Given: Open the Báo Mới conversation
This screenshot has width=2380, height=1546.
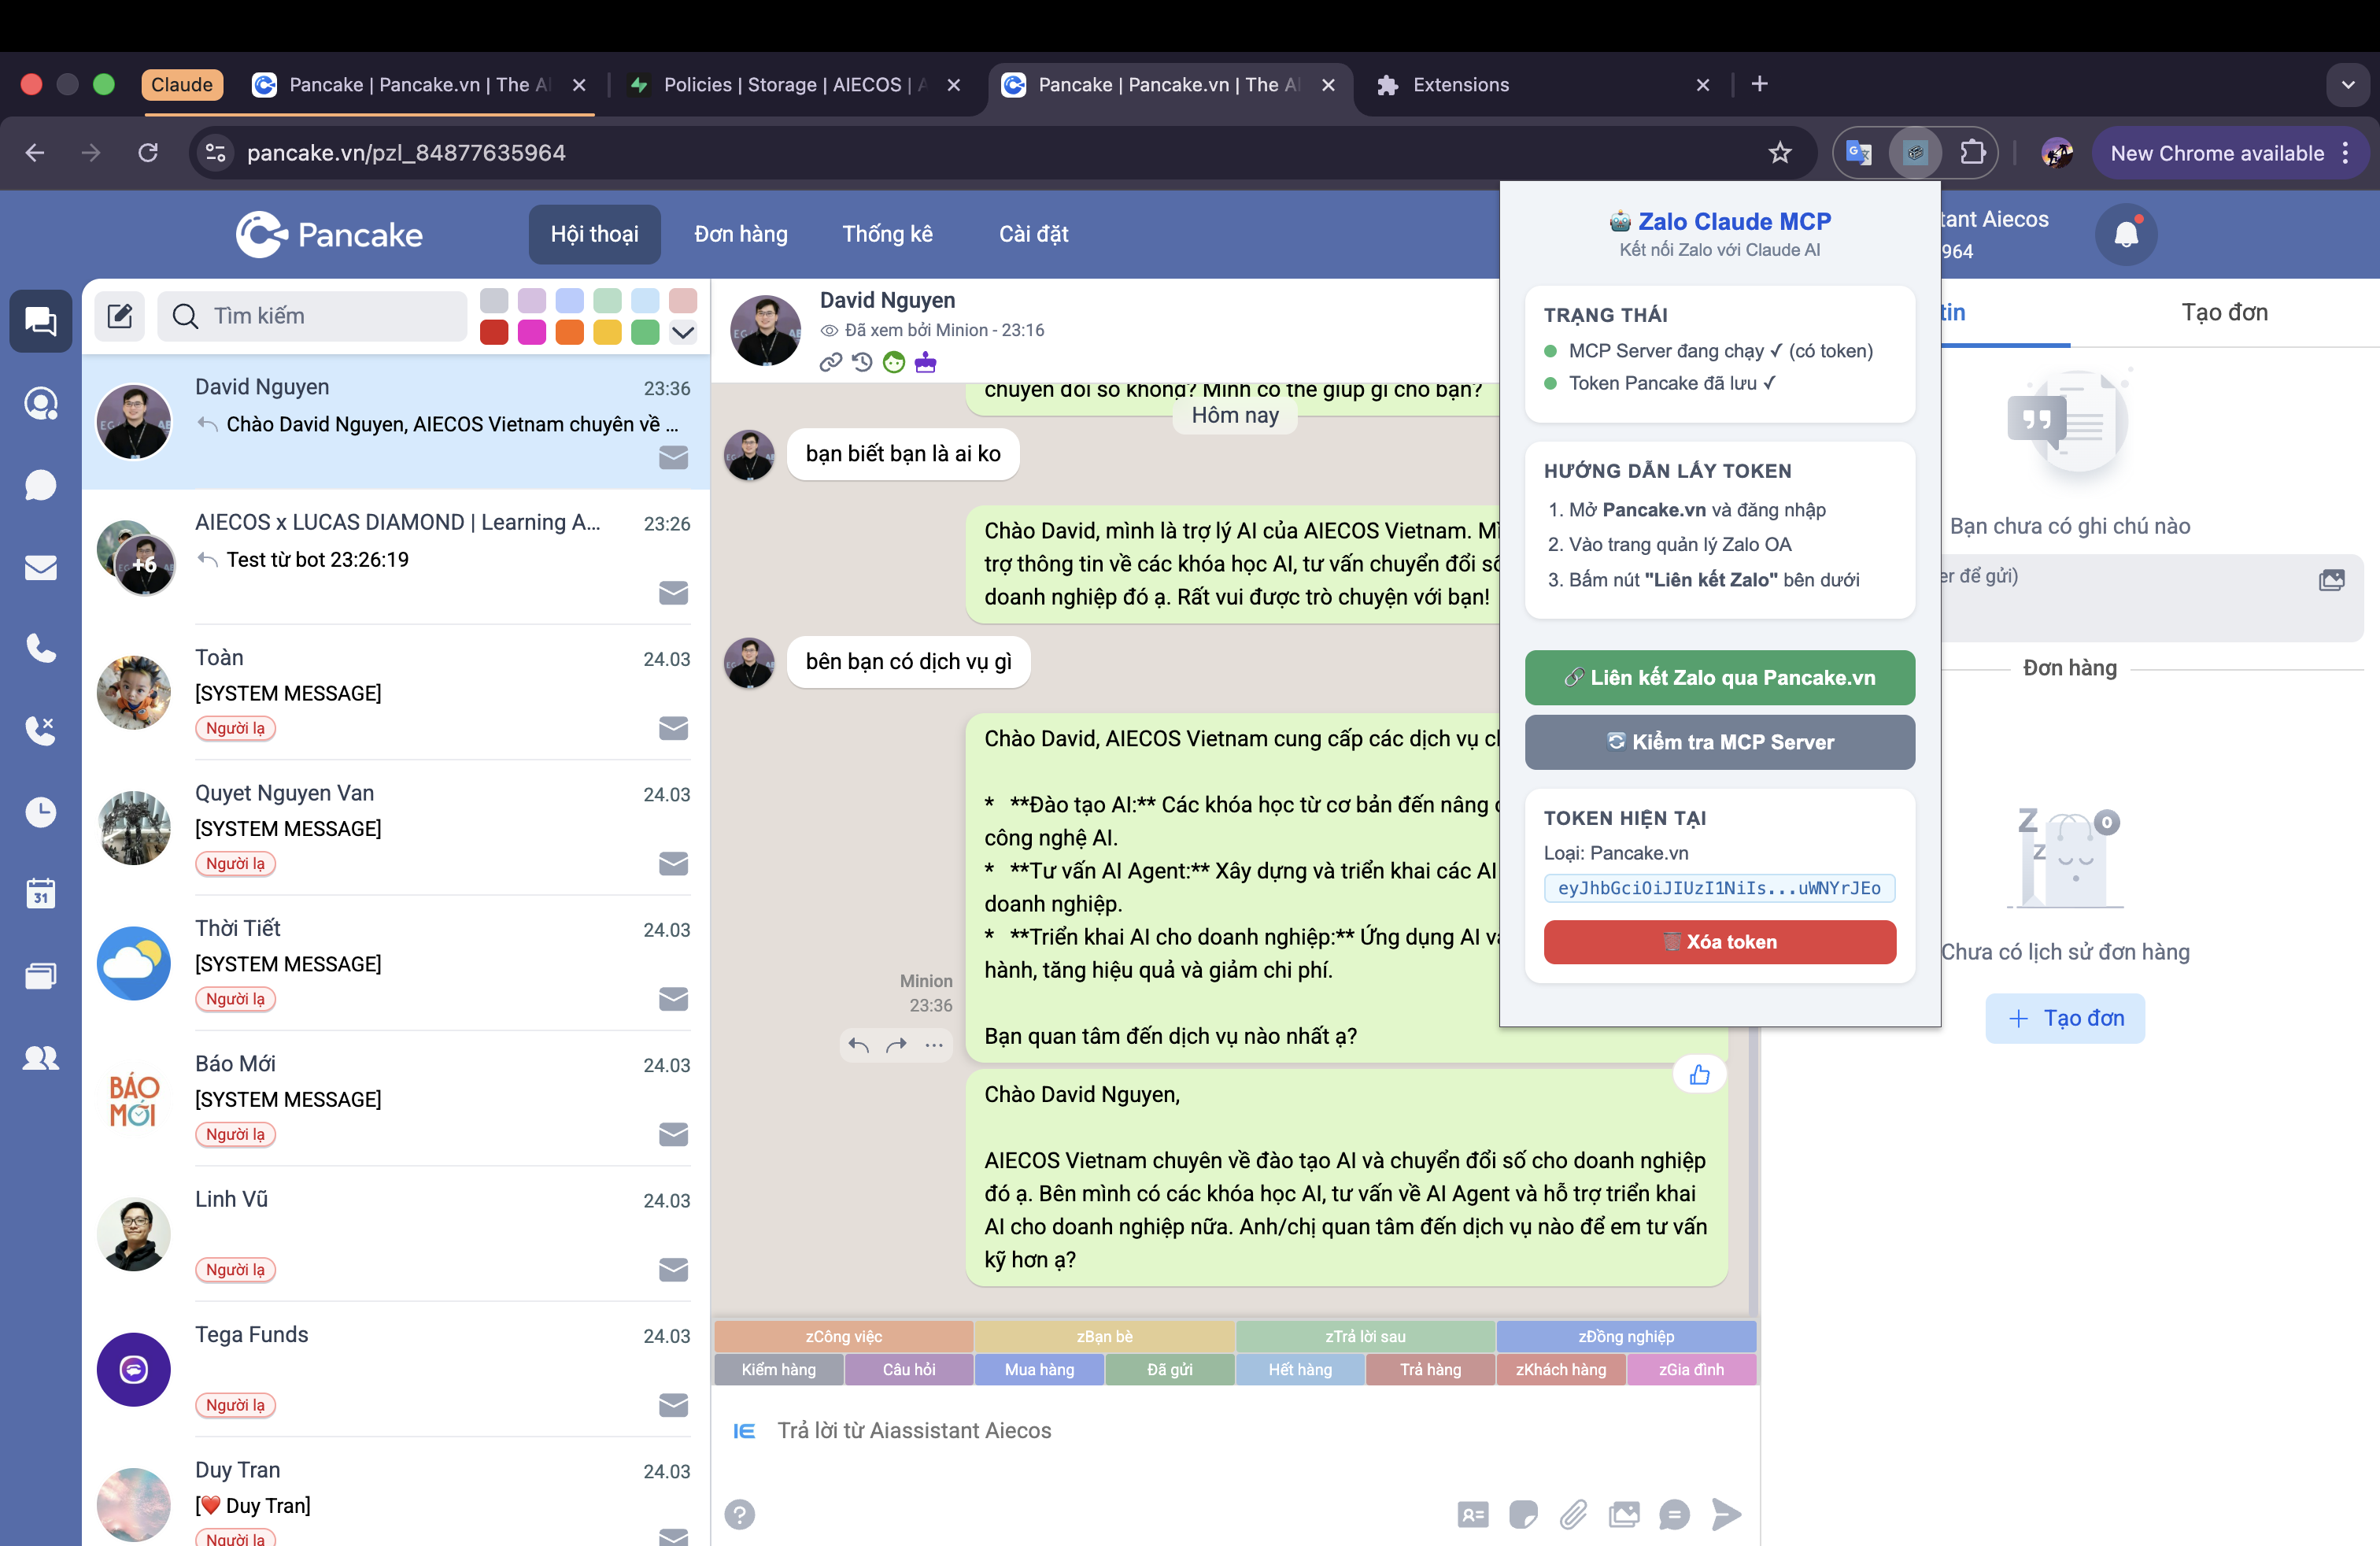Looking at the screenshot, I should (397, 1099).
